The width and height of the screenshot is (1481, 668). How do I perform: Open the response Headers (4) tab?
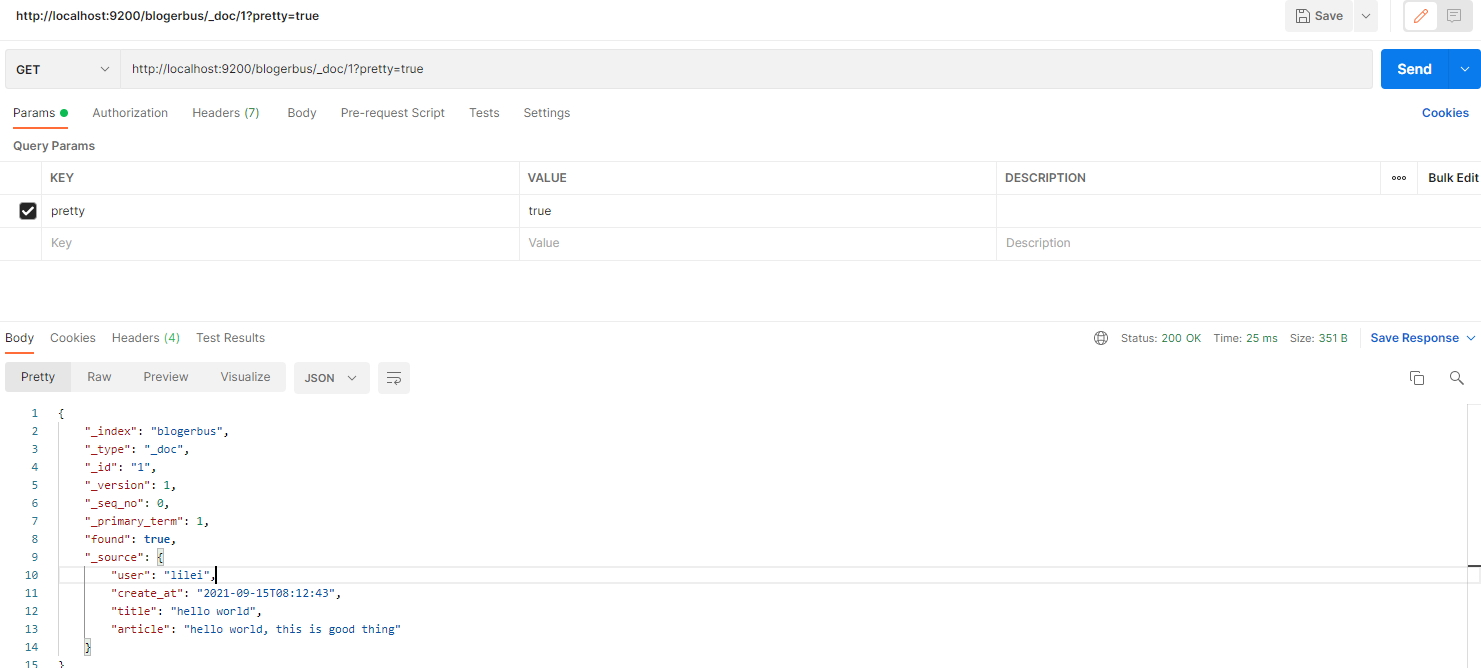[146, 338]
